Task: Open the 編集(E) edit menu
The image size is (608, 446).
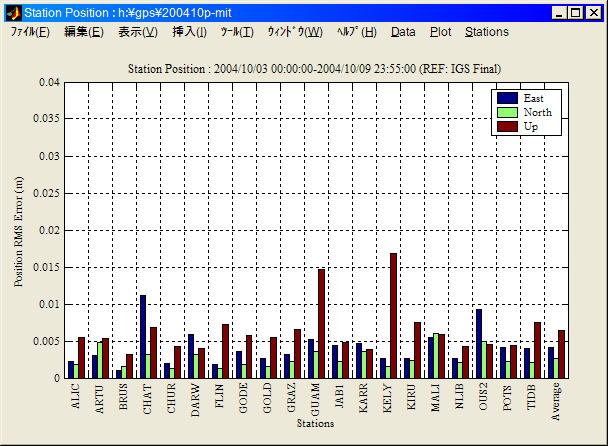Action: (x=84, y=32)
